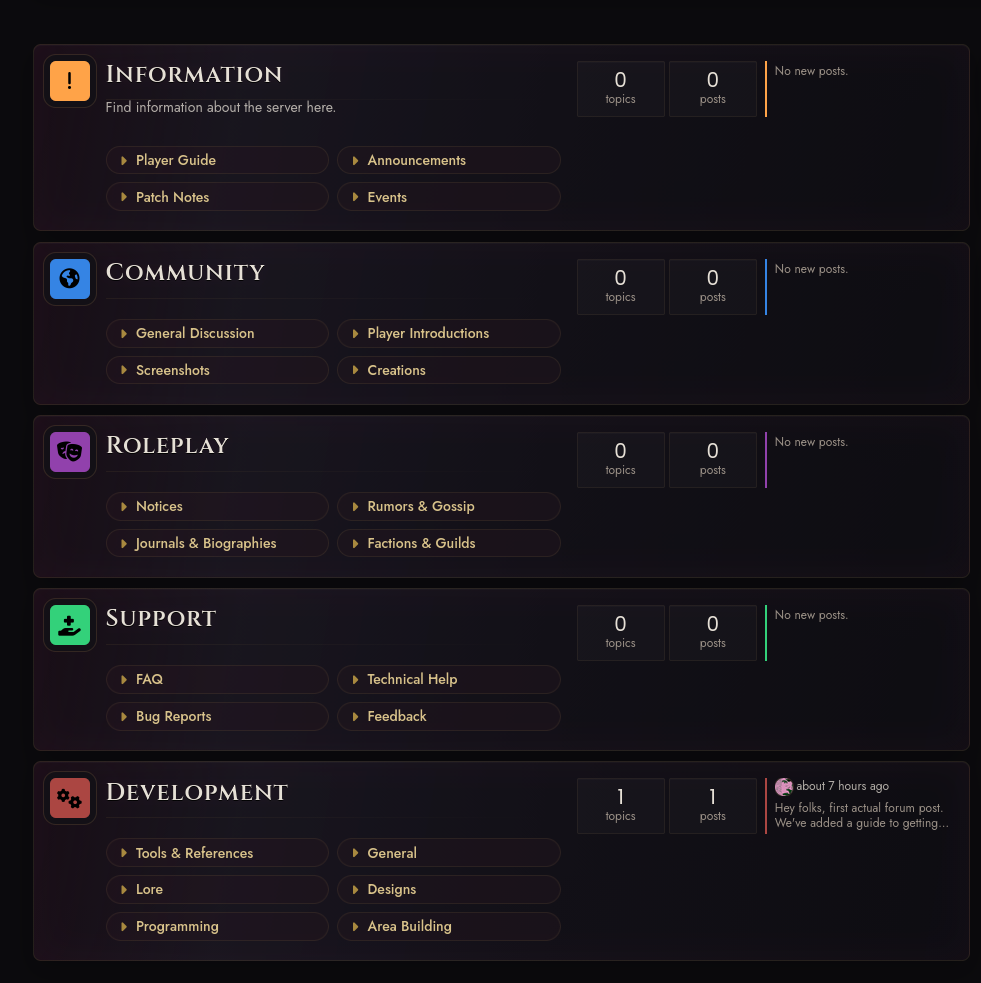Open the Roleplay category title
Screen dimensions: 981x983
(x=167, y=445)
